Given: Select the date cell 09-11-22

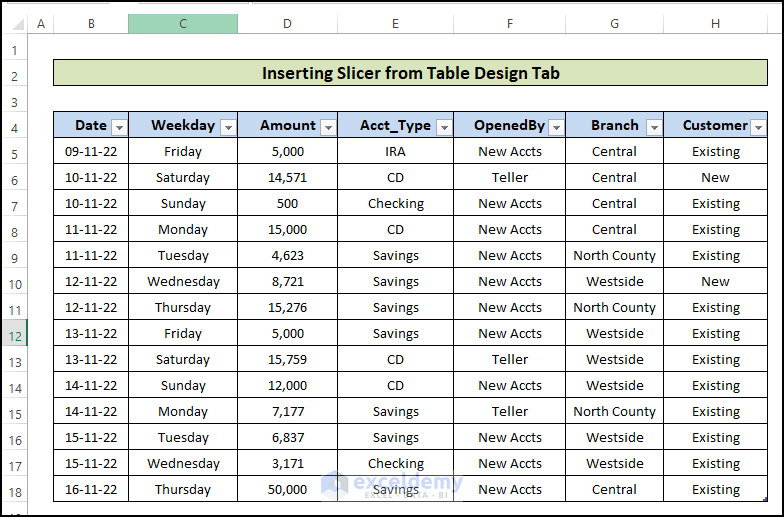Looking at the screenshot, I should point(91,152).
